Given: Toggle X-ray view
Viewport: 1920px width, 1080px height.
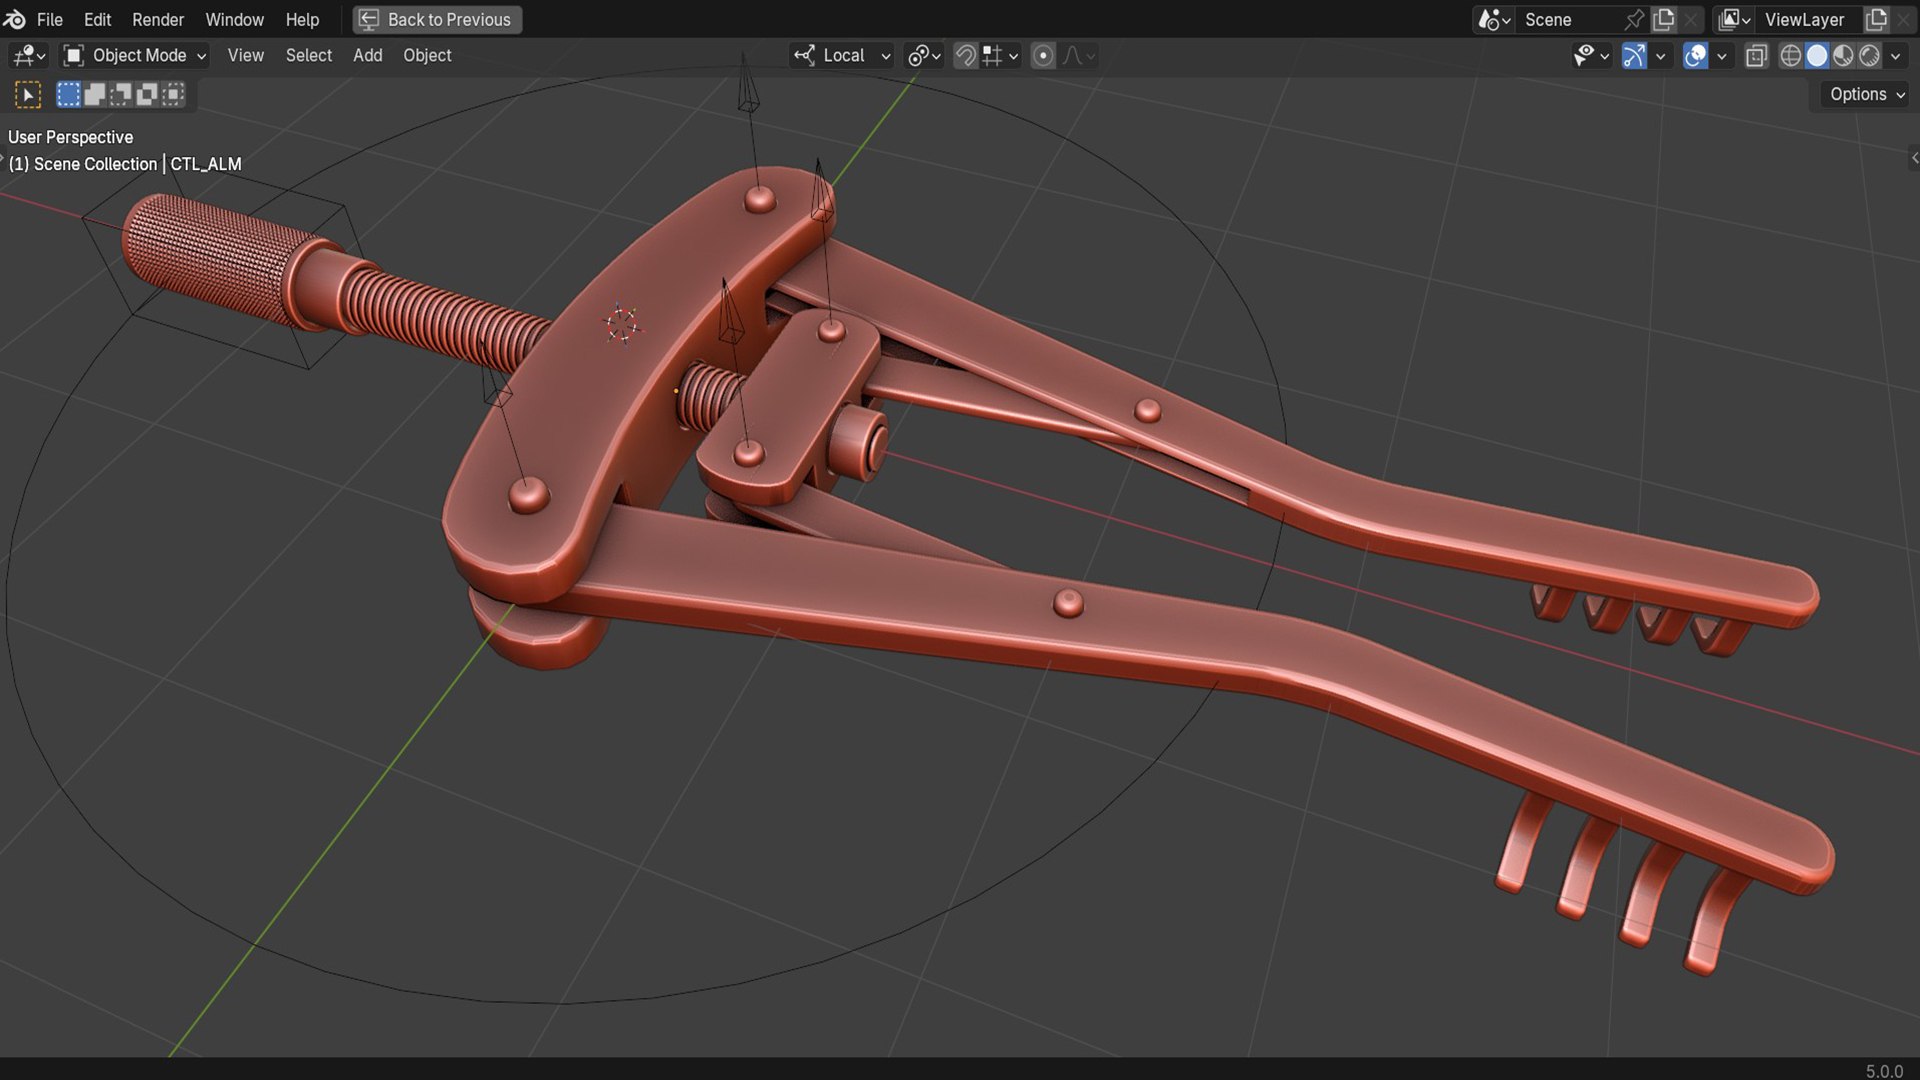Looking at the screenshot, I should coord(1756,55).
